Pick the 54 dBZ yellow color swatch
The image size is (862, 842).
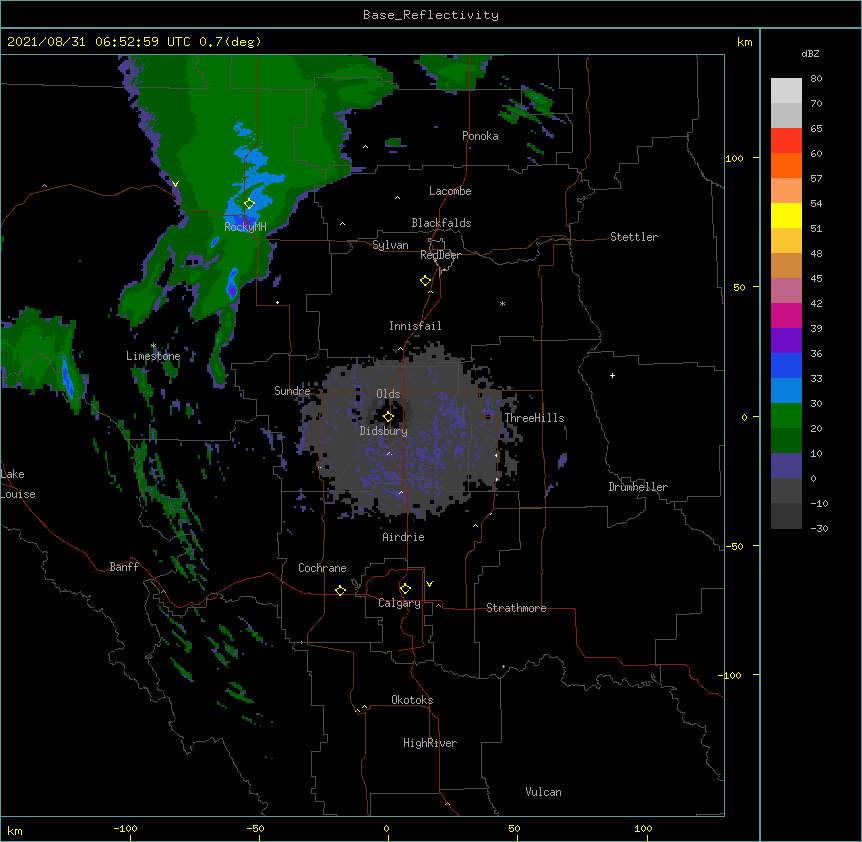(786, 215)
